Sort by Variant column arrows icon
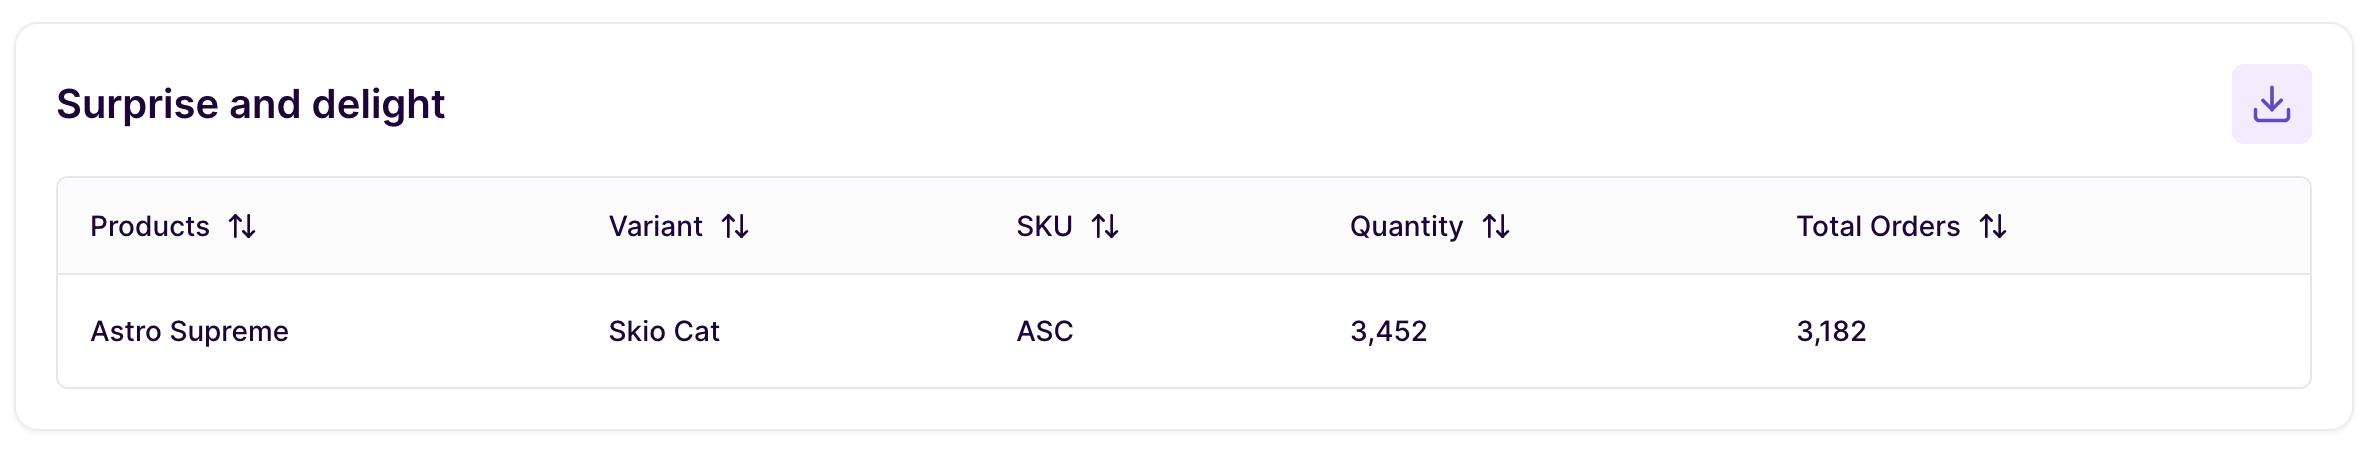Image resolution: width=2374 pixels, height=450 pixels. [735, 227]
